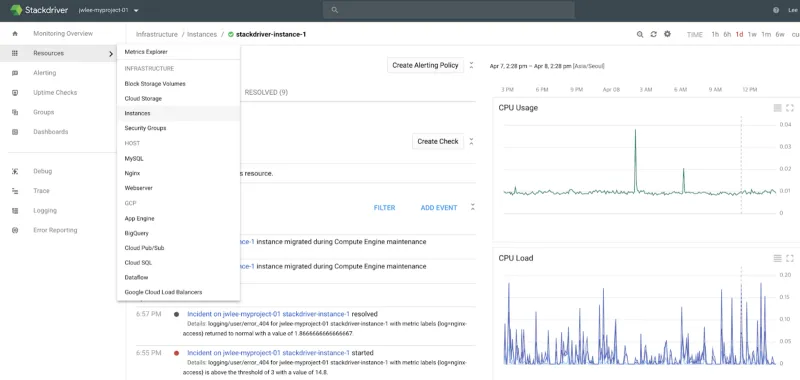Focus the top search field
This screenshot has height=380, width=800.
448,10
